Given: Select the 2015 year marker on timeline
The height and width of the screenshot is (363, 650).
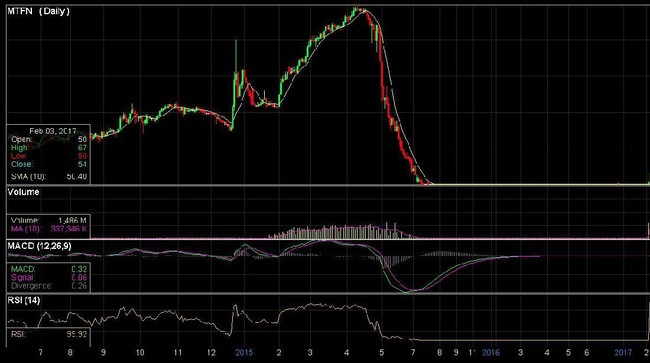Looking at the screenshot, I should pos(244,353).
